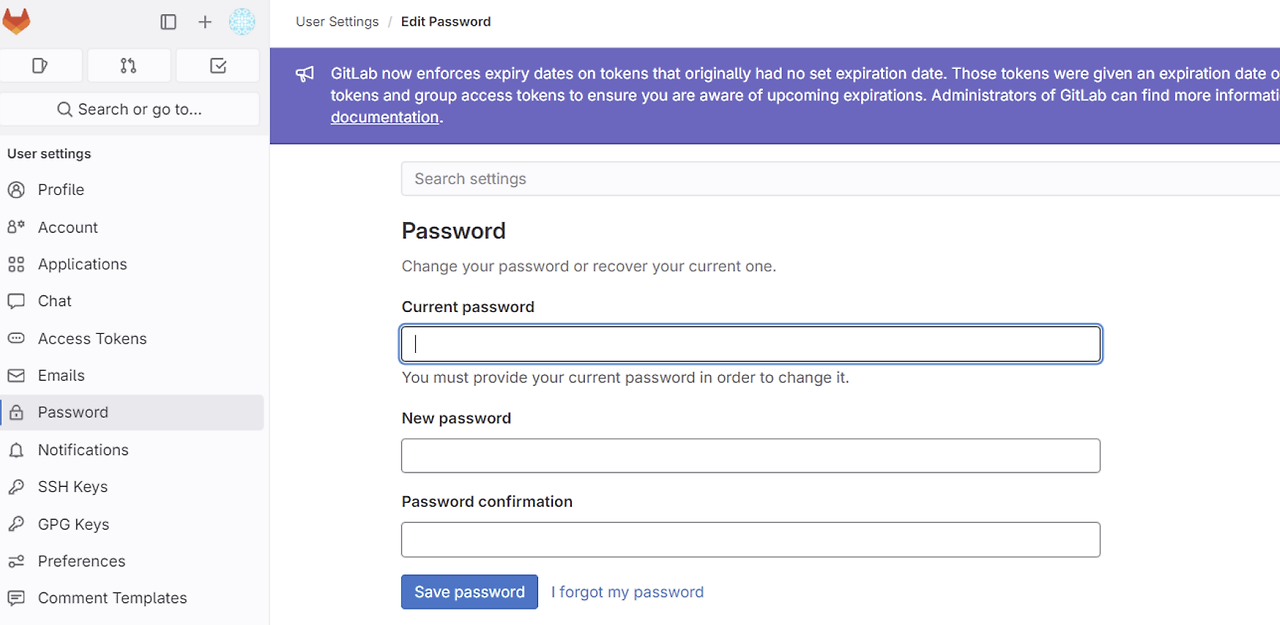1280x625 pixels.
Task: Open the assigned issues shortcut icon
Action: click(40, 66)
